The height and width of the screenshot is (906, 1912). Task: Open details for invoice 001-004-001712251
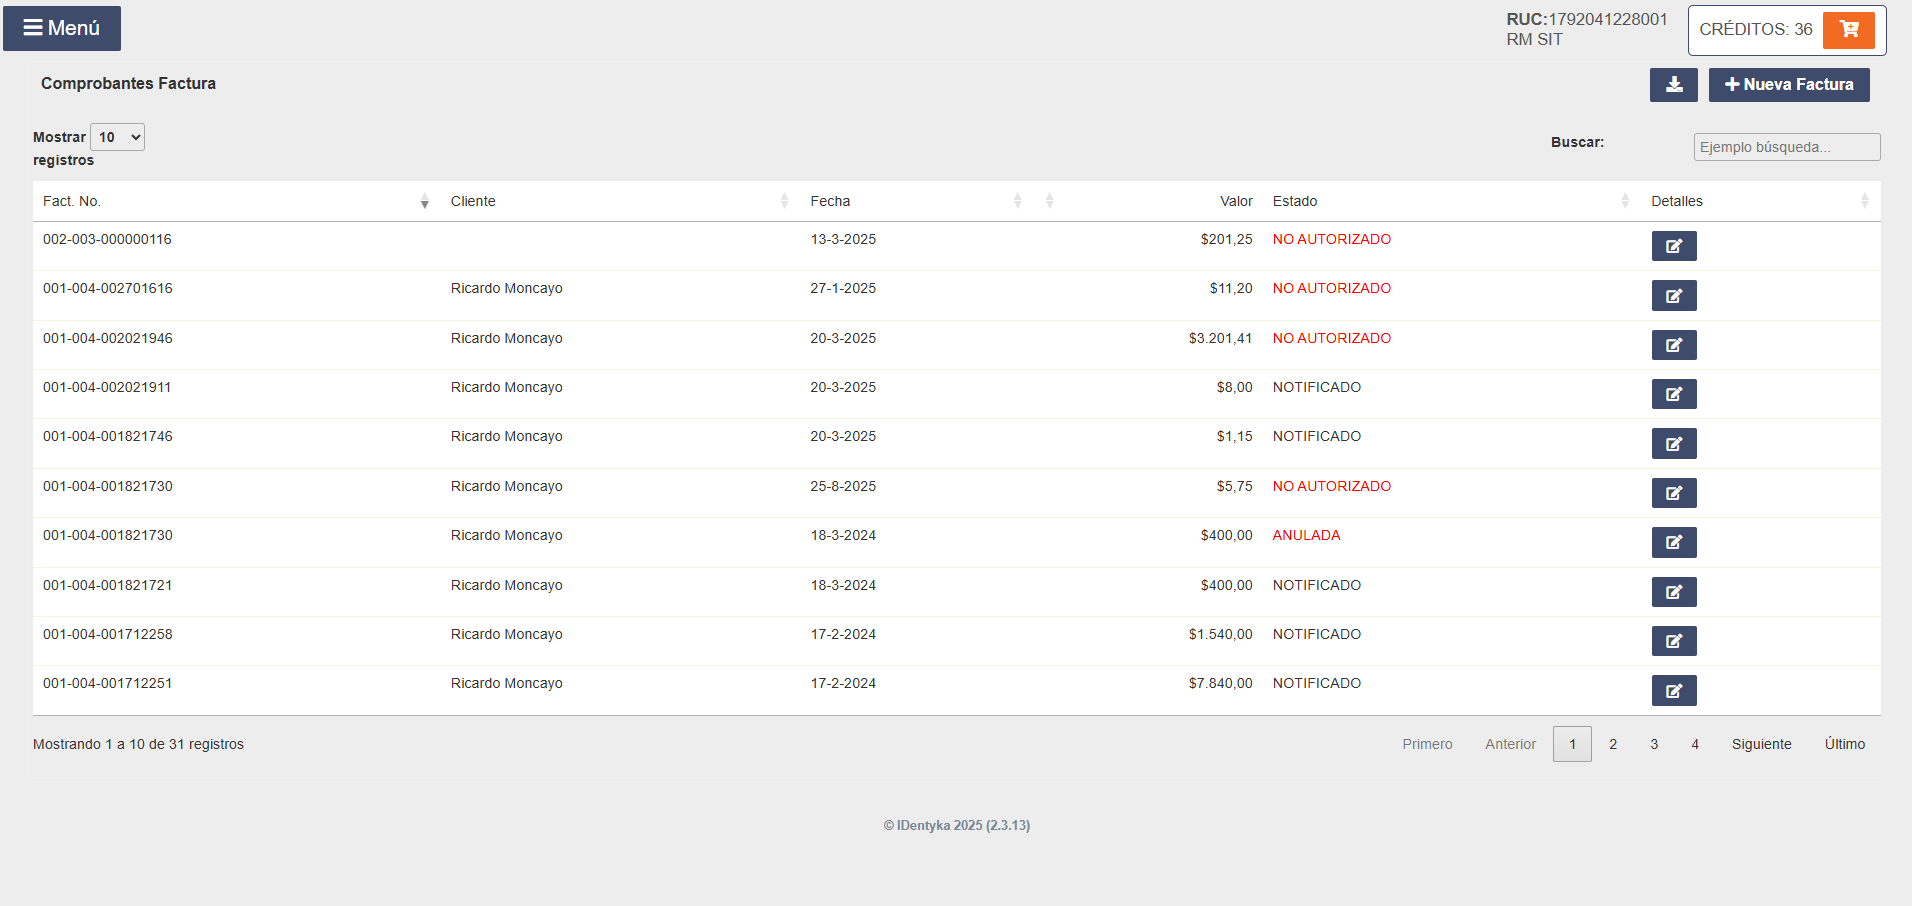tap(1673, 690)
